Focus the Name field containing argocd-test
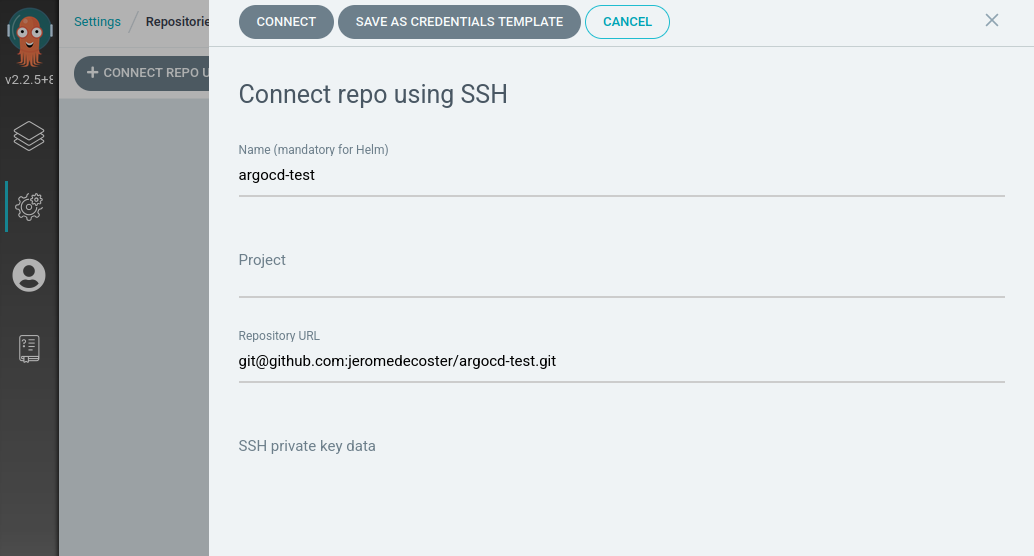Viewport: 1034px width, 556px height. pos(620,176)
